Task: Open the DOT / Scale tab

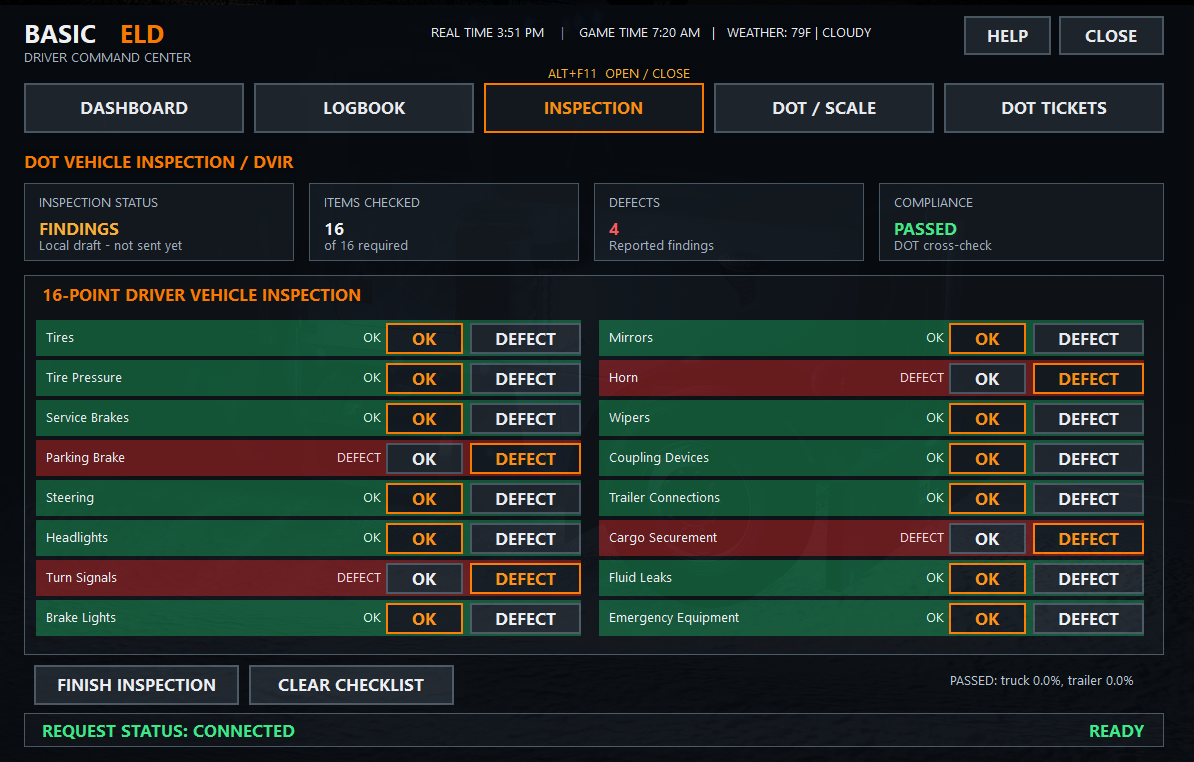Action: pyautogui.click(x=824, y=108)
